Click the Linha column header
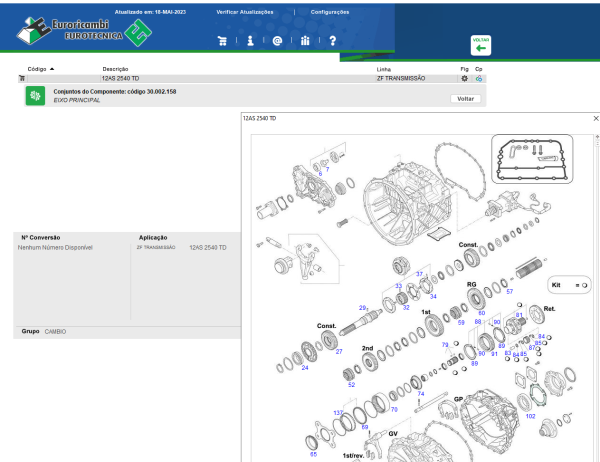This screenshot has width=600, height=462. pyautogui.click(x=383, y=69)
